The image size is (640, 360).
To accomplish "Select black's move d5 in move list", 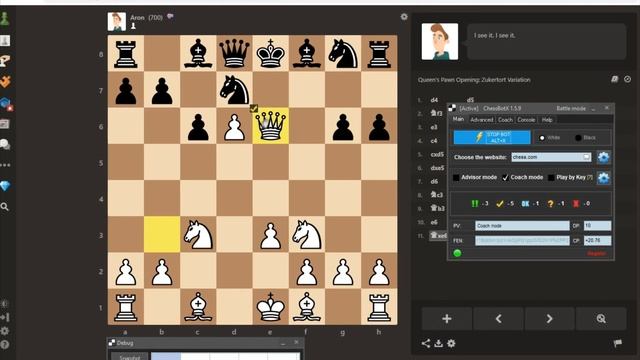I will tap(470, 100).
